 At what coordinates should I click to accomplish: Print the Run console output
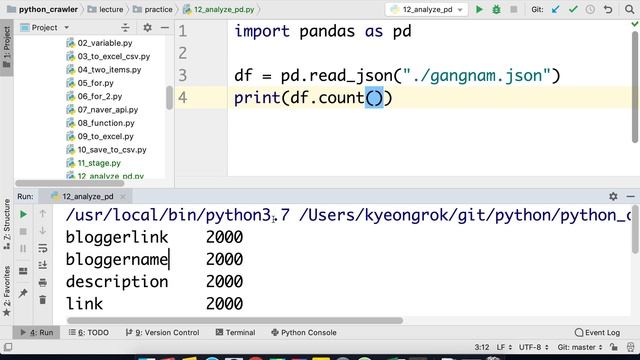pos(42,282)
